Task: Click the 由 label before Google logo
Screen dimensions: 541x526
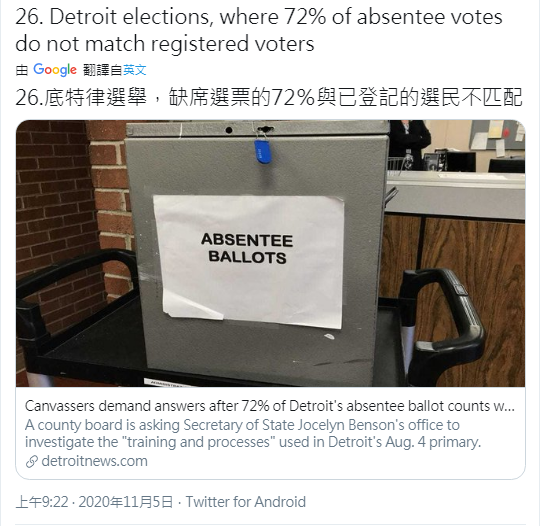Action: [x=22, y=70]
